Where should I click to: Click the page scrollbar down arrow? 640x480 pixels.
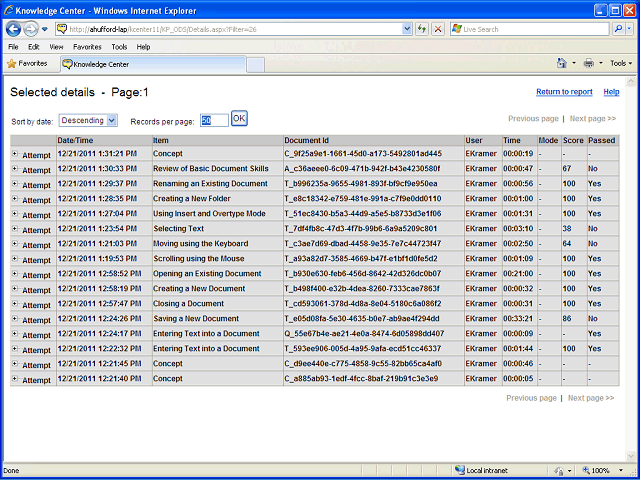631,456
